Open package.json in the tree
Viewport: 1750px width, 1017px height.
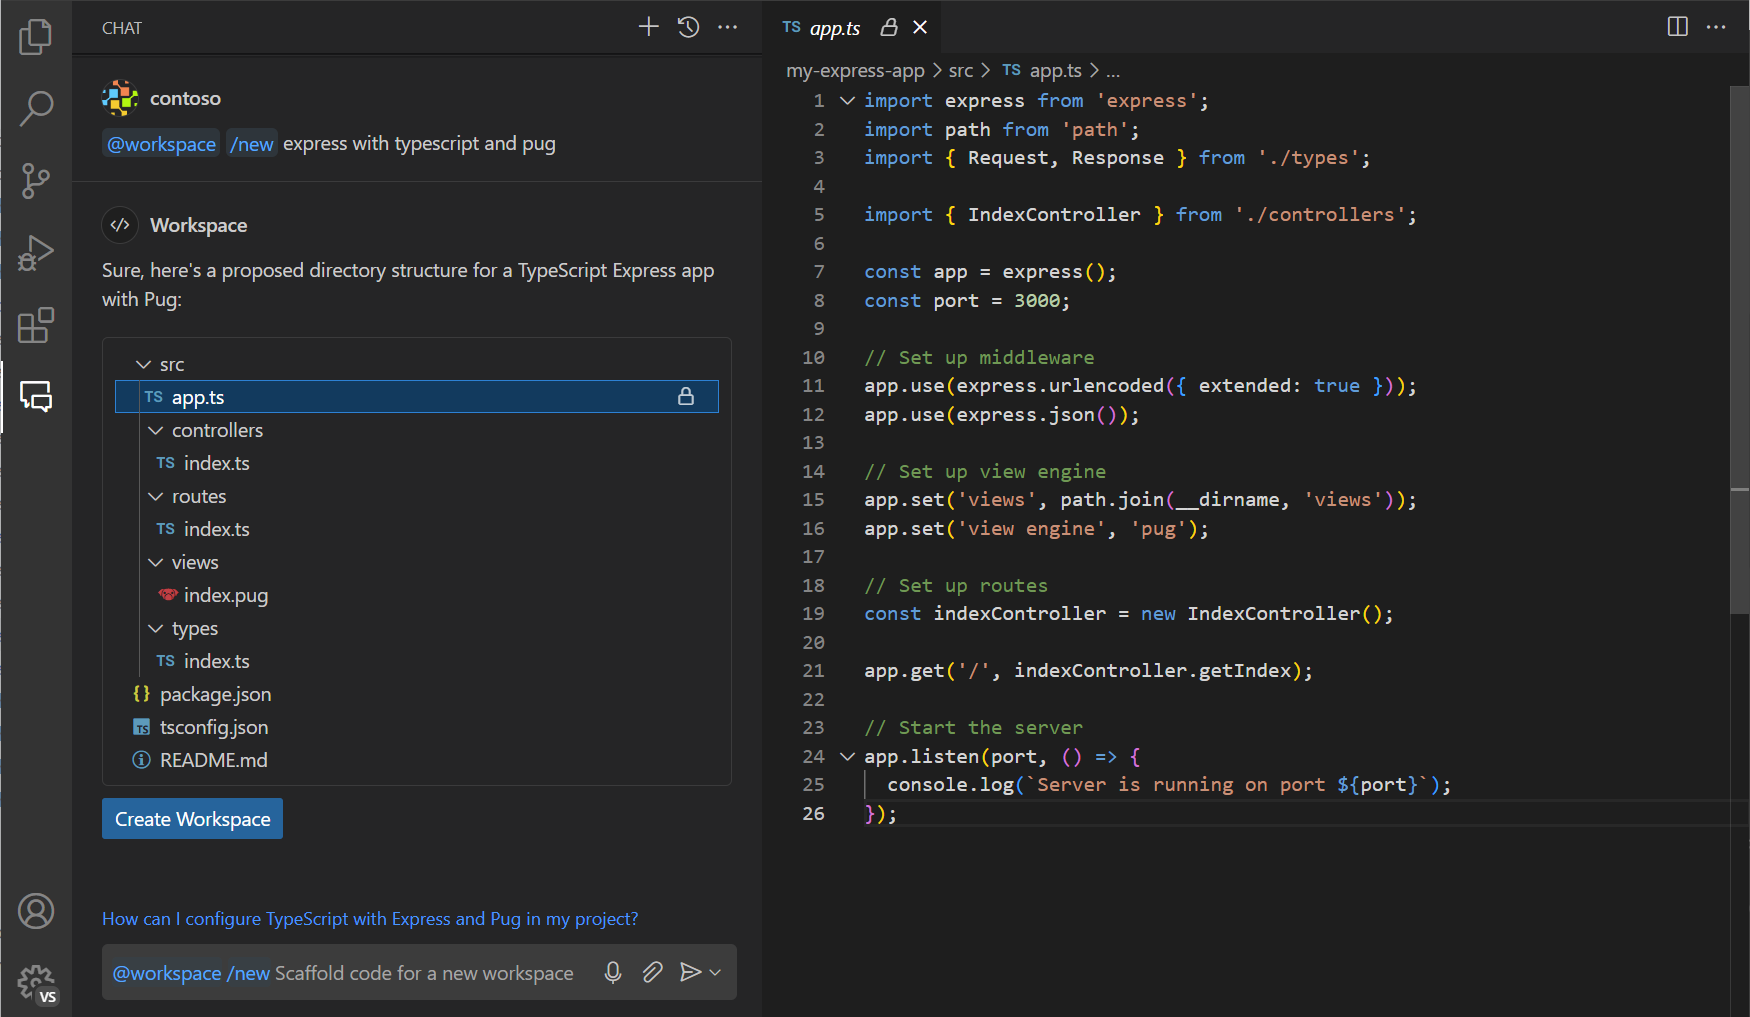[417, 694]
